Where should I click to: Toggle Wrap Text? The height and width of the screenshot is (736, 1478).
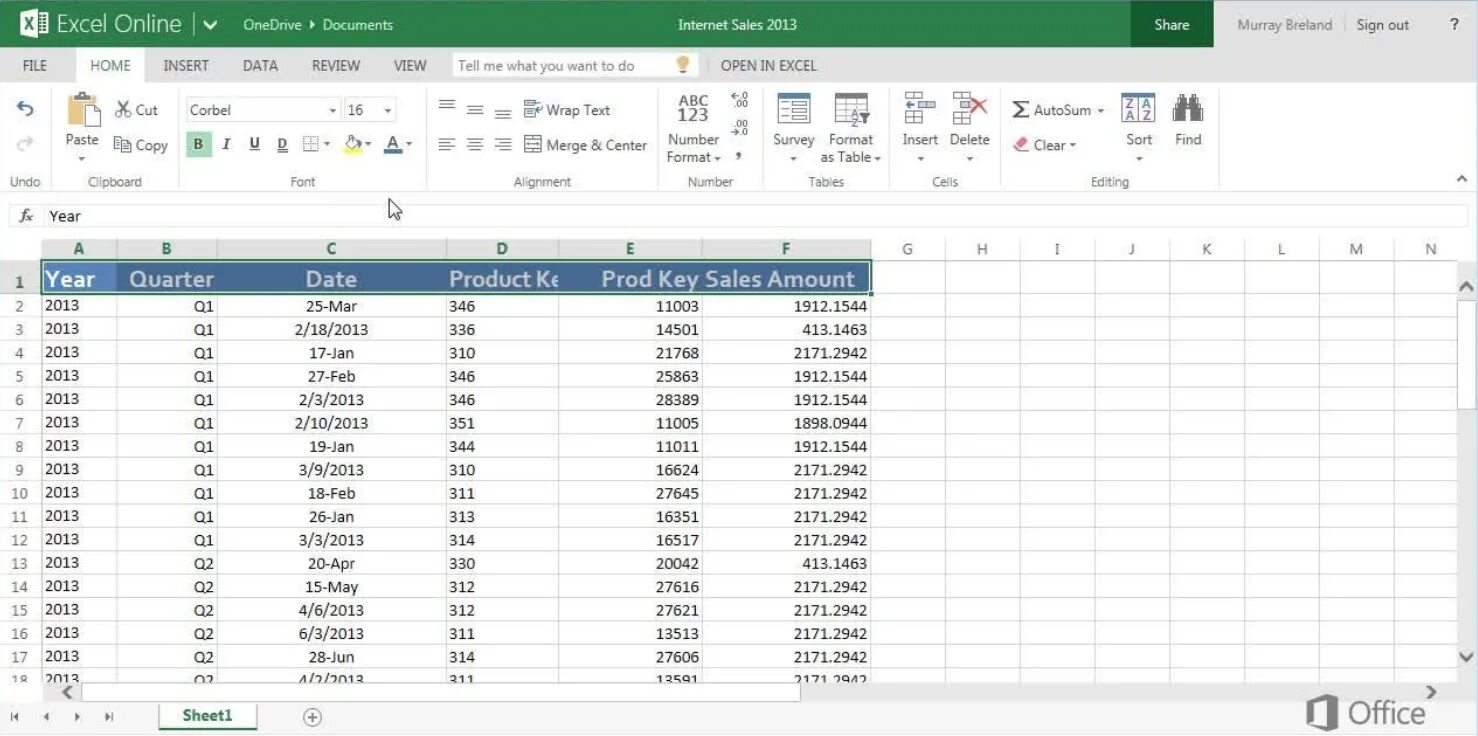tap(567, 110)
